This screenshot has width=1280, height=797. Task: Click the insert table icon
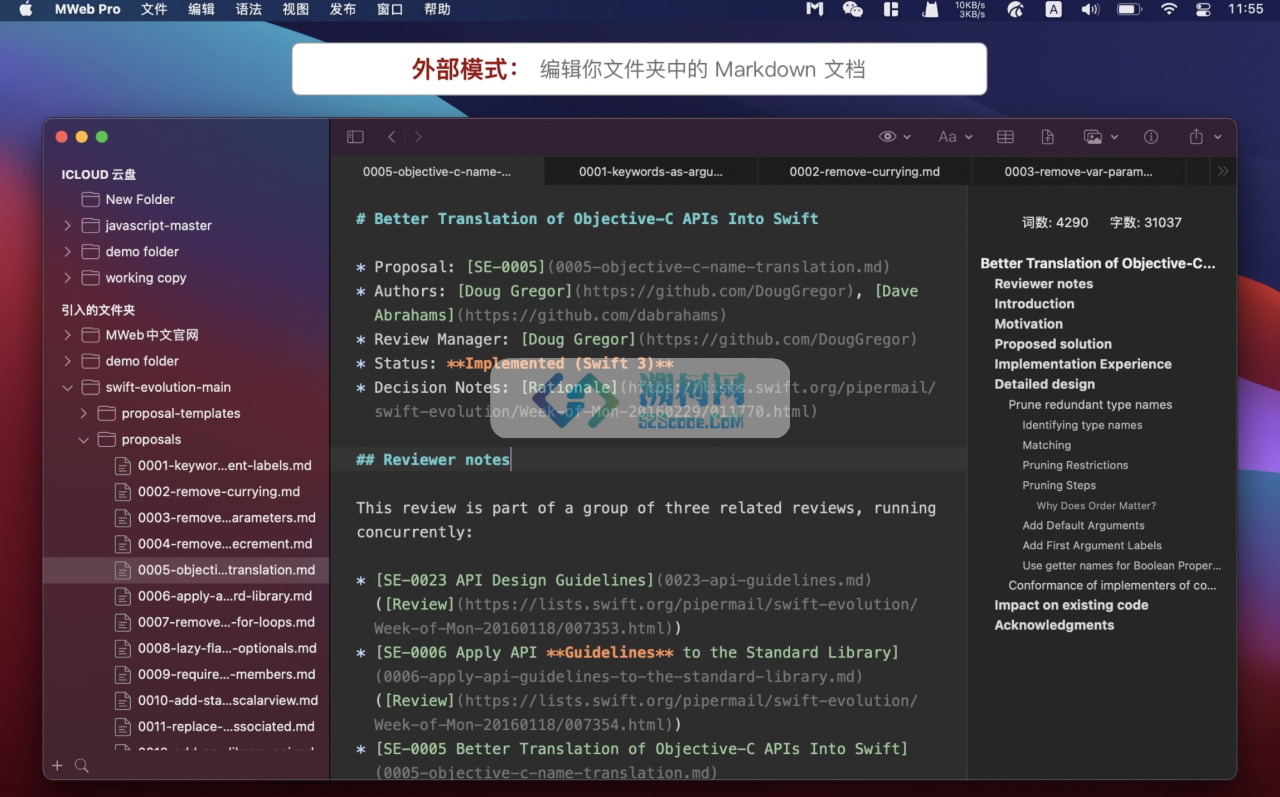pos(1006,137)
